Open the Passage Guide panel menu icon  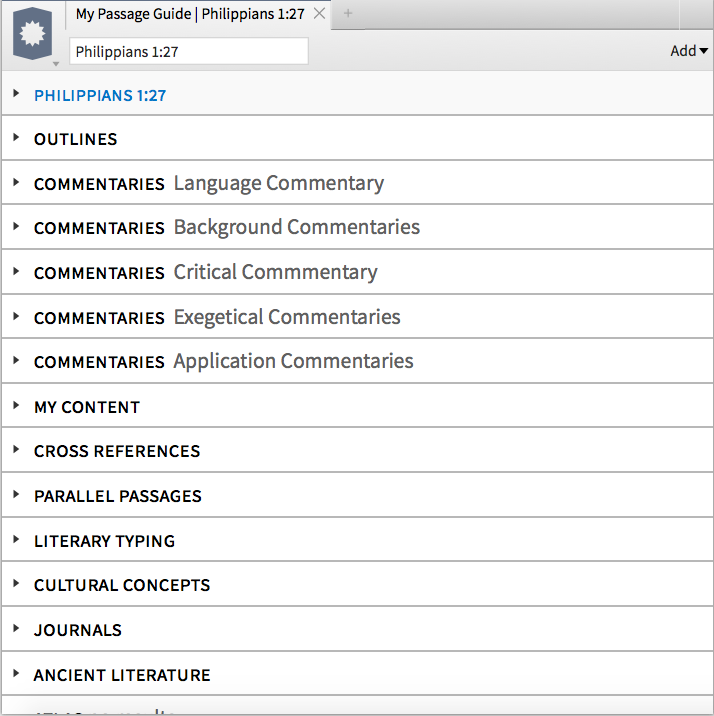coord(32,34)
